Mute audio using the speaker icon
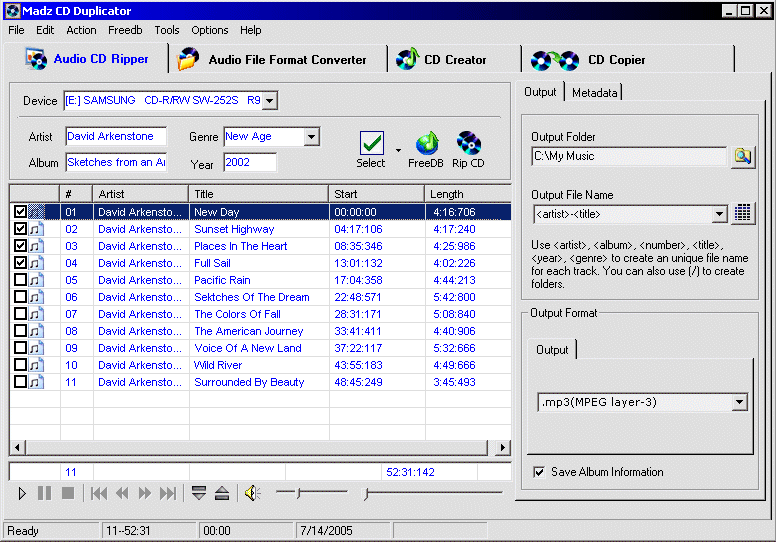 point(252,493)
